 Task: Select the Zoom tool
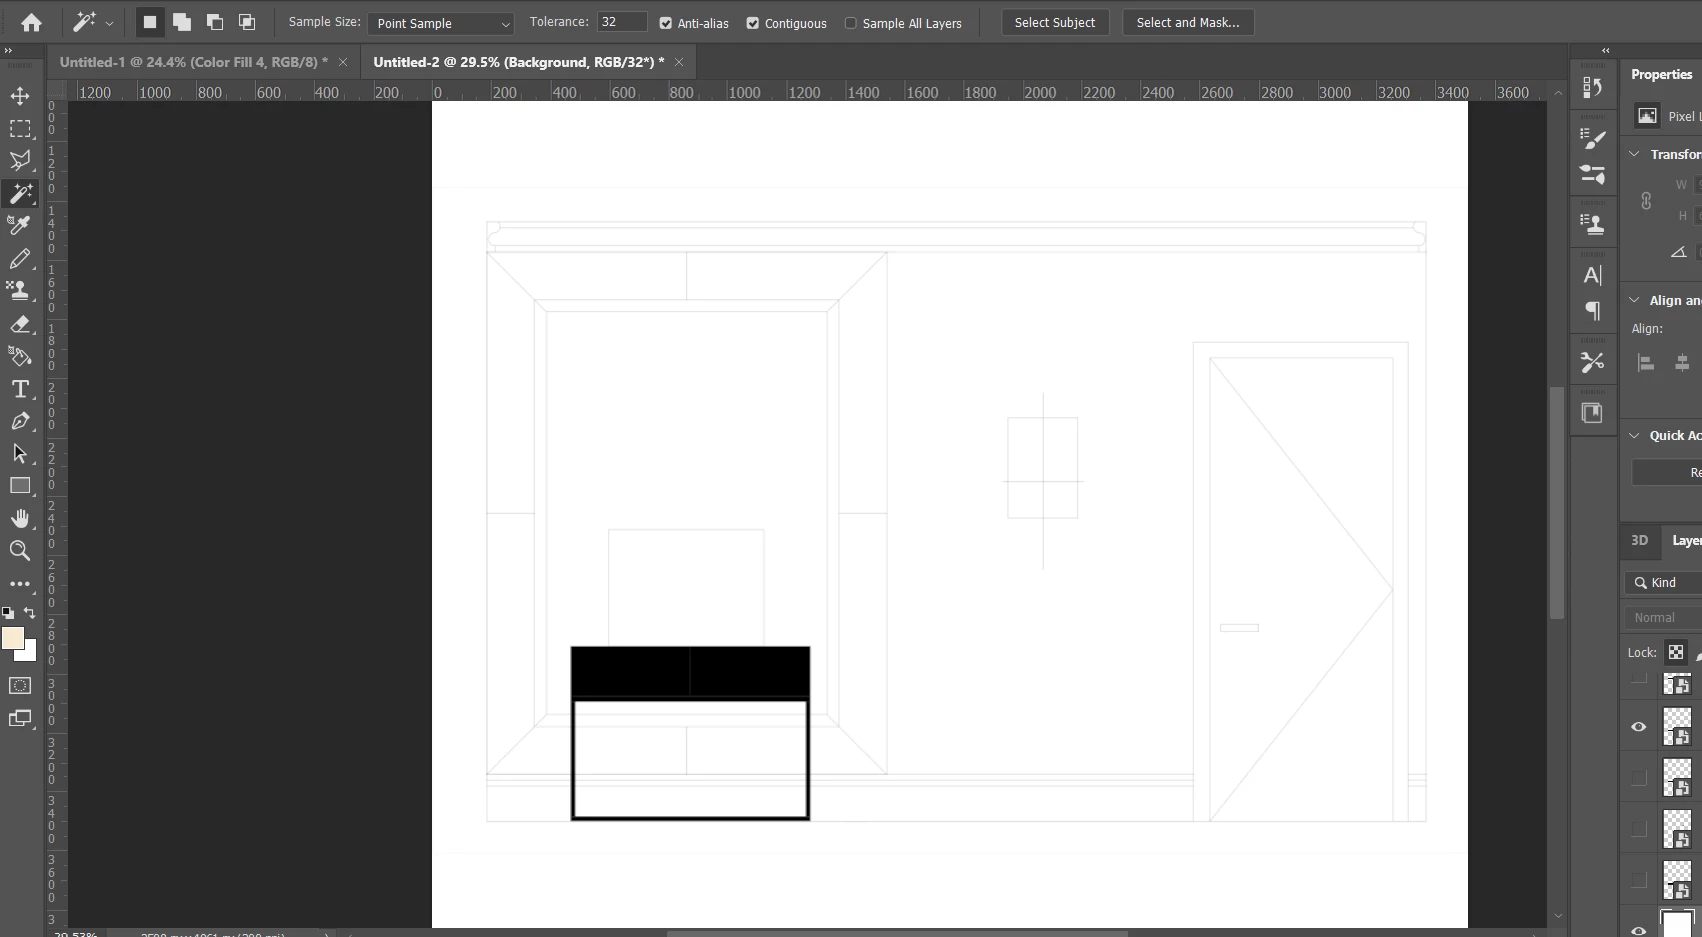tap(20, 551)
